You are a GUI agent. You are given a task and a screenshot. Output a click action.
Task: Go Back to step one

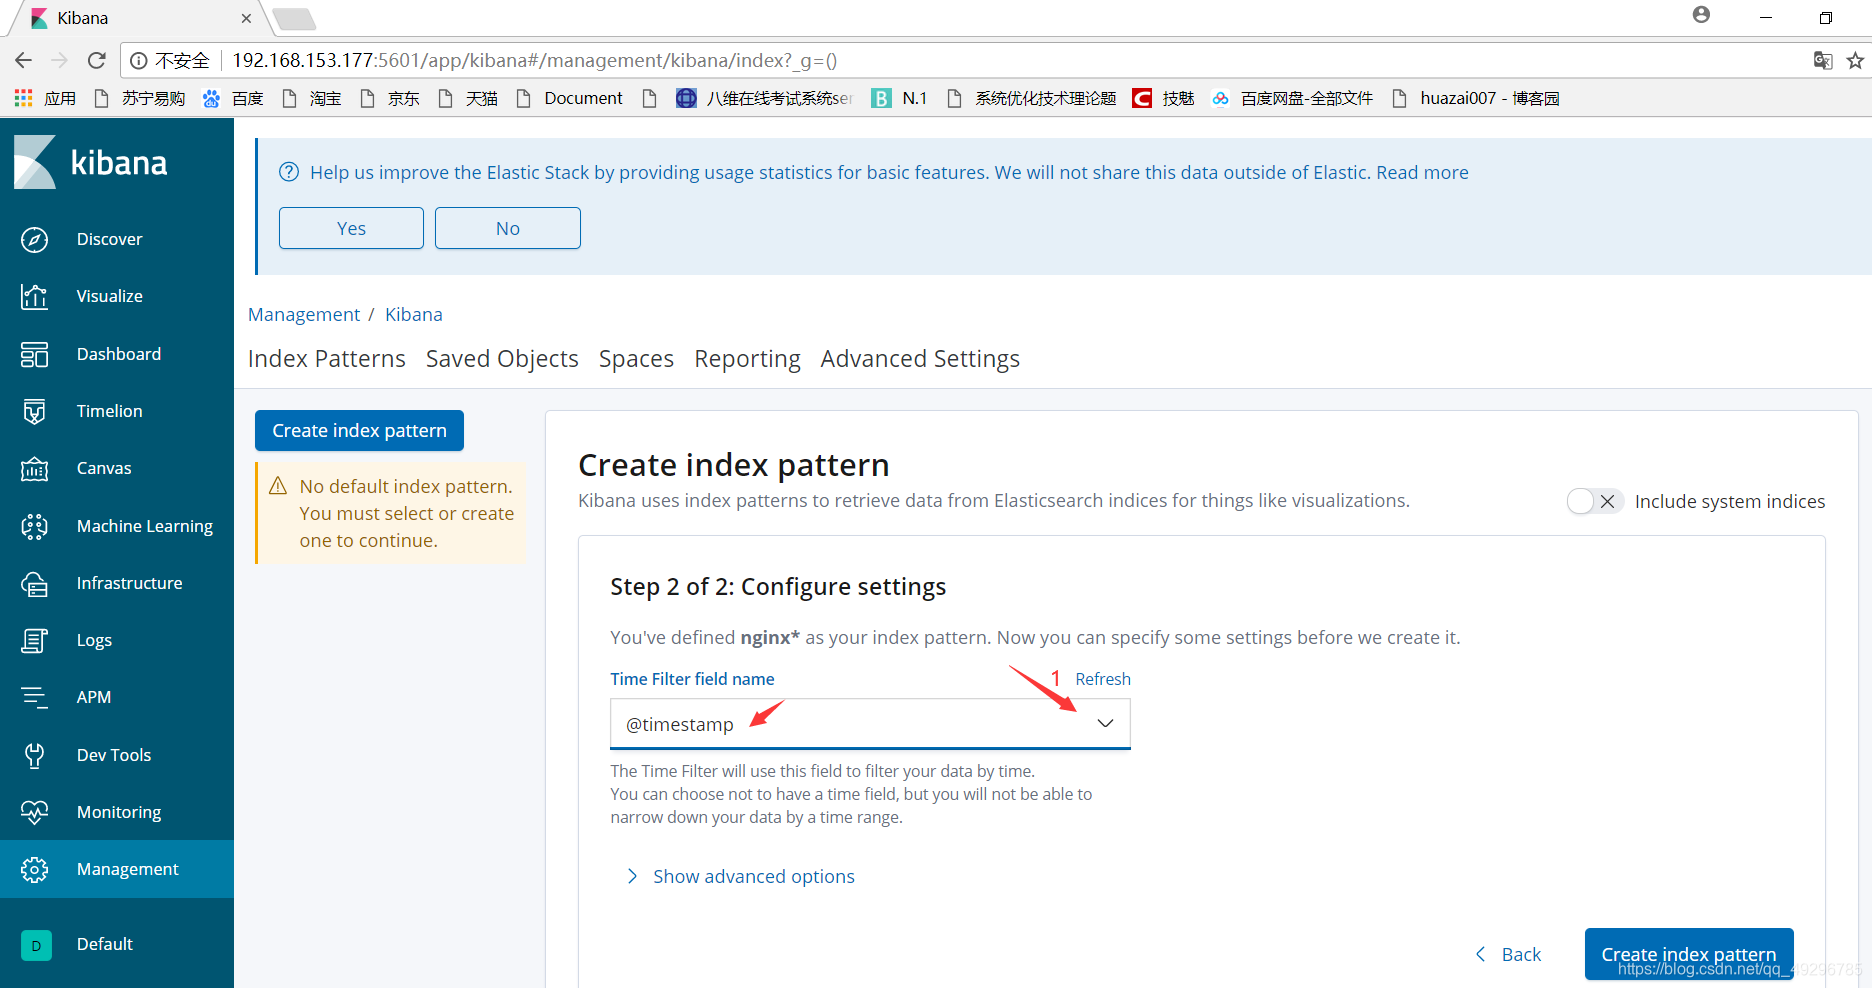(x=1509, y=954)
